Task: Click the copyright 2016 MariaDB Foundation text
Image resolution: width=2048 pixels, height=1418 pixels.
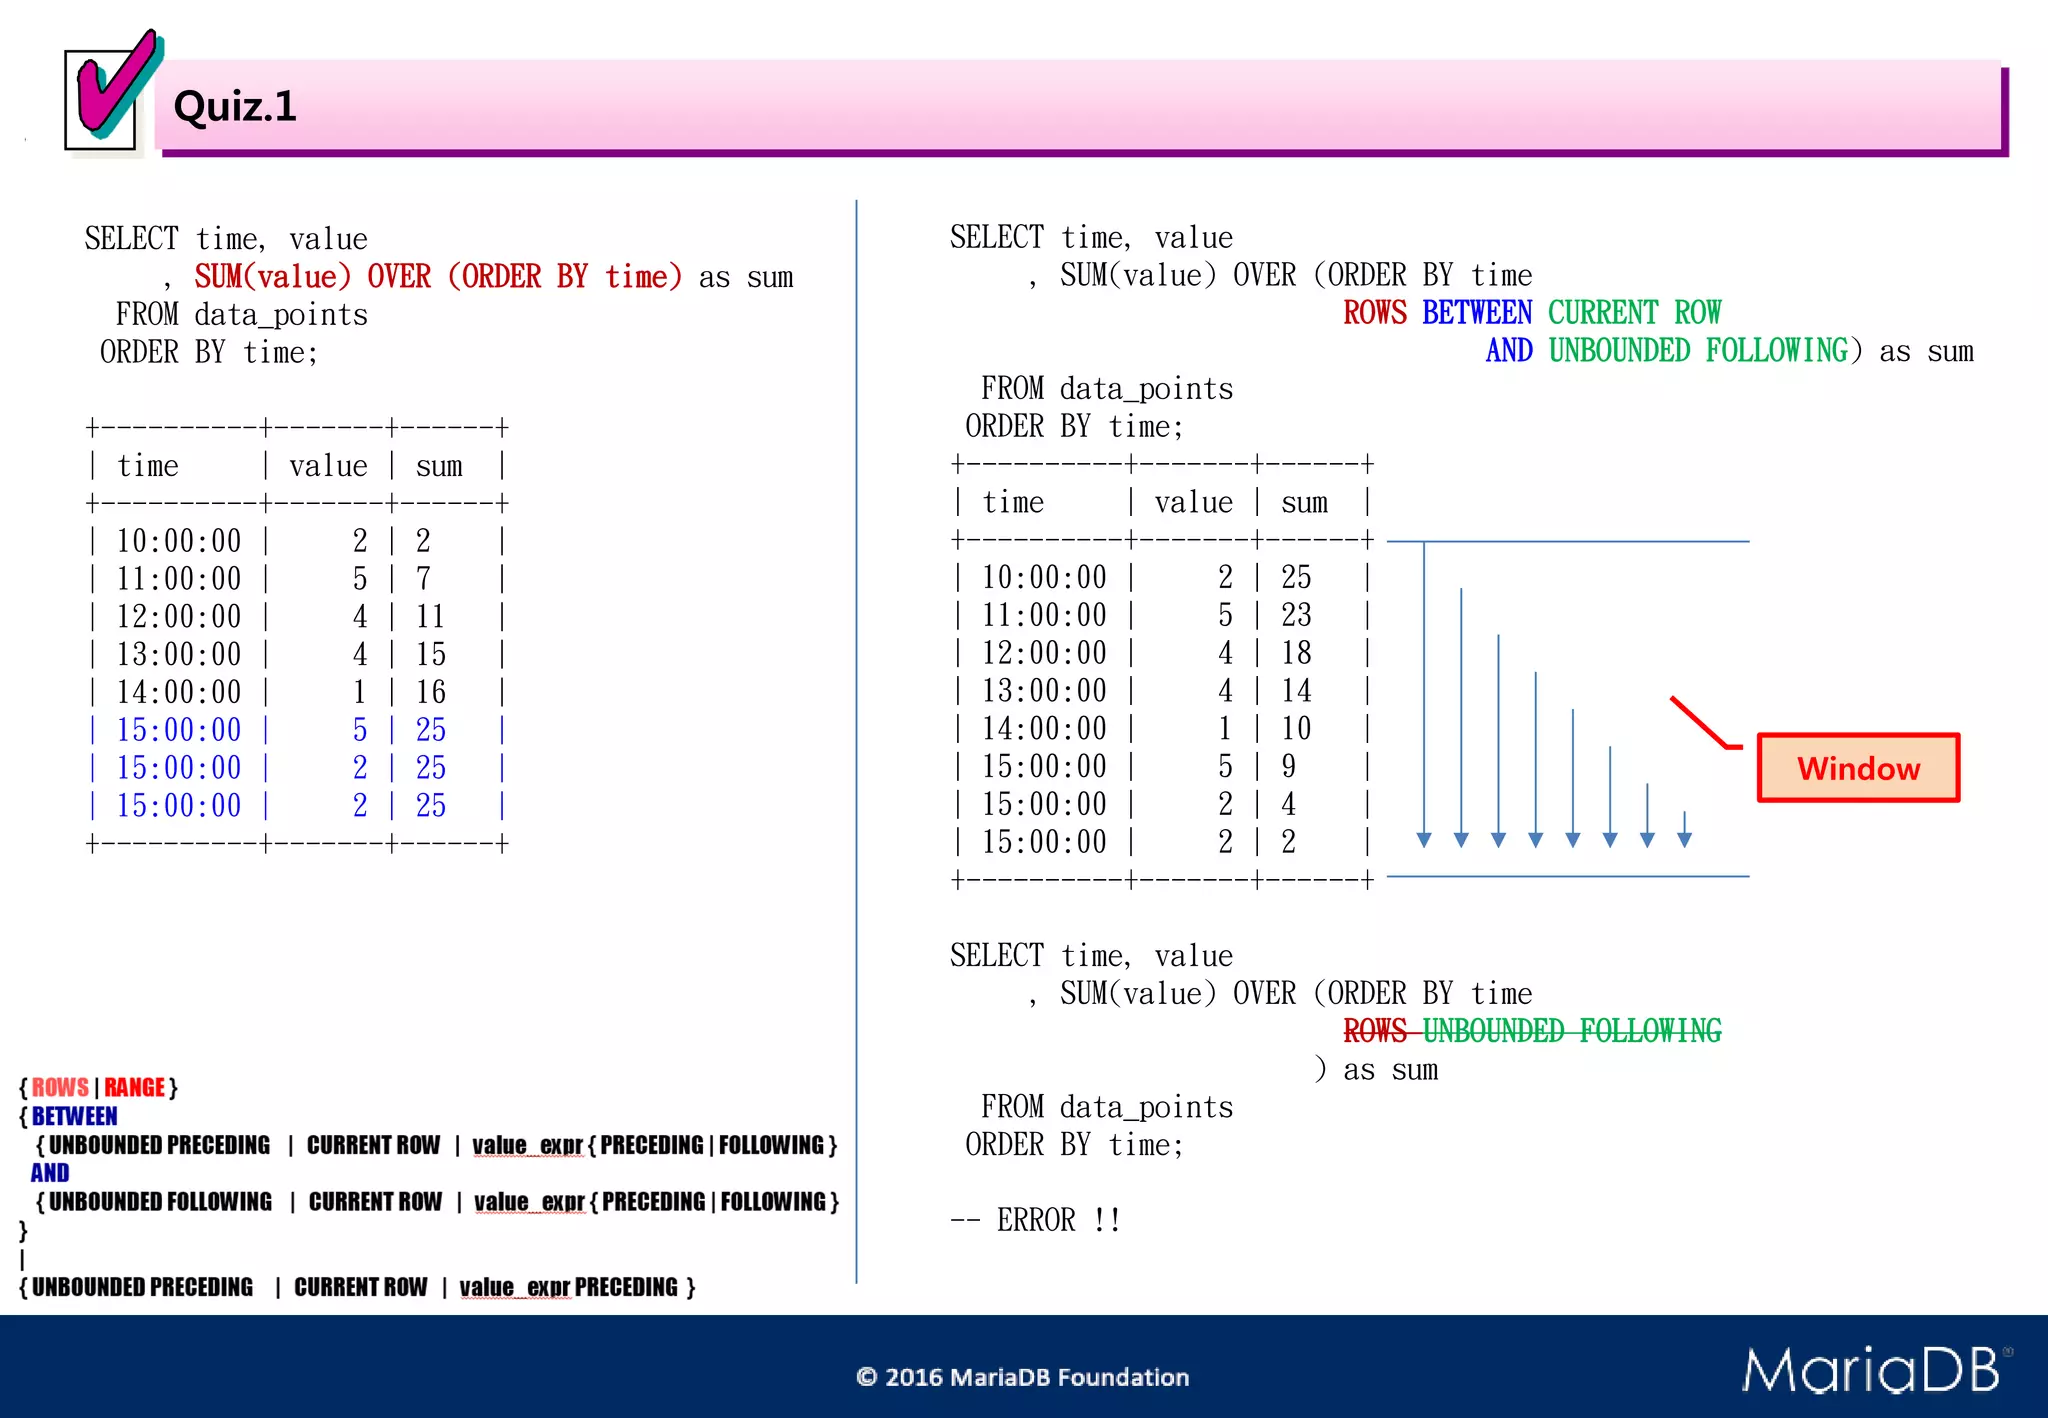Action: pos(1022,1377)
